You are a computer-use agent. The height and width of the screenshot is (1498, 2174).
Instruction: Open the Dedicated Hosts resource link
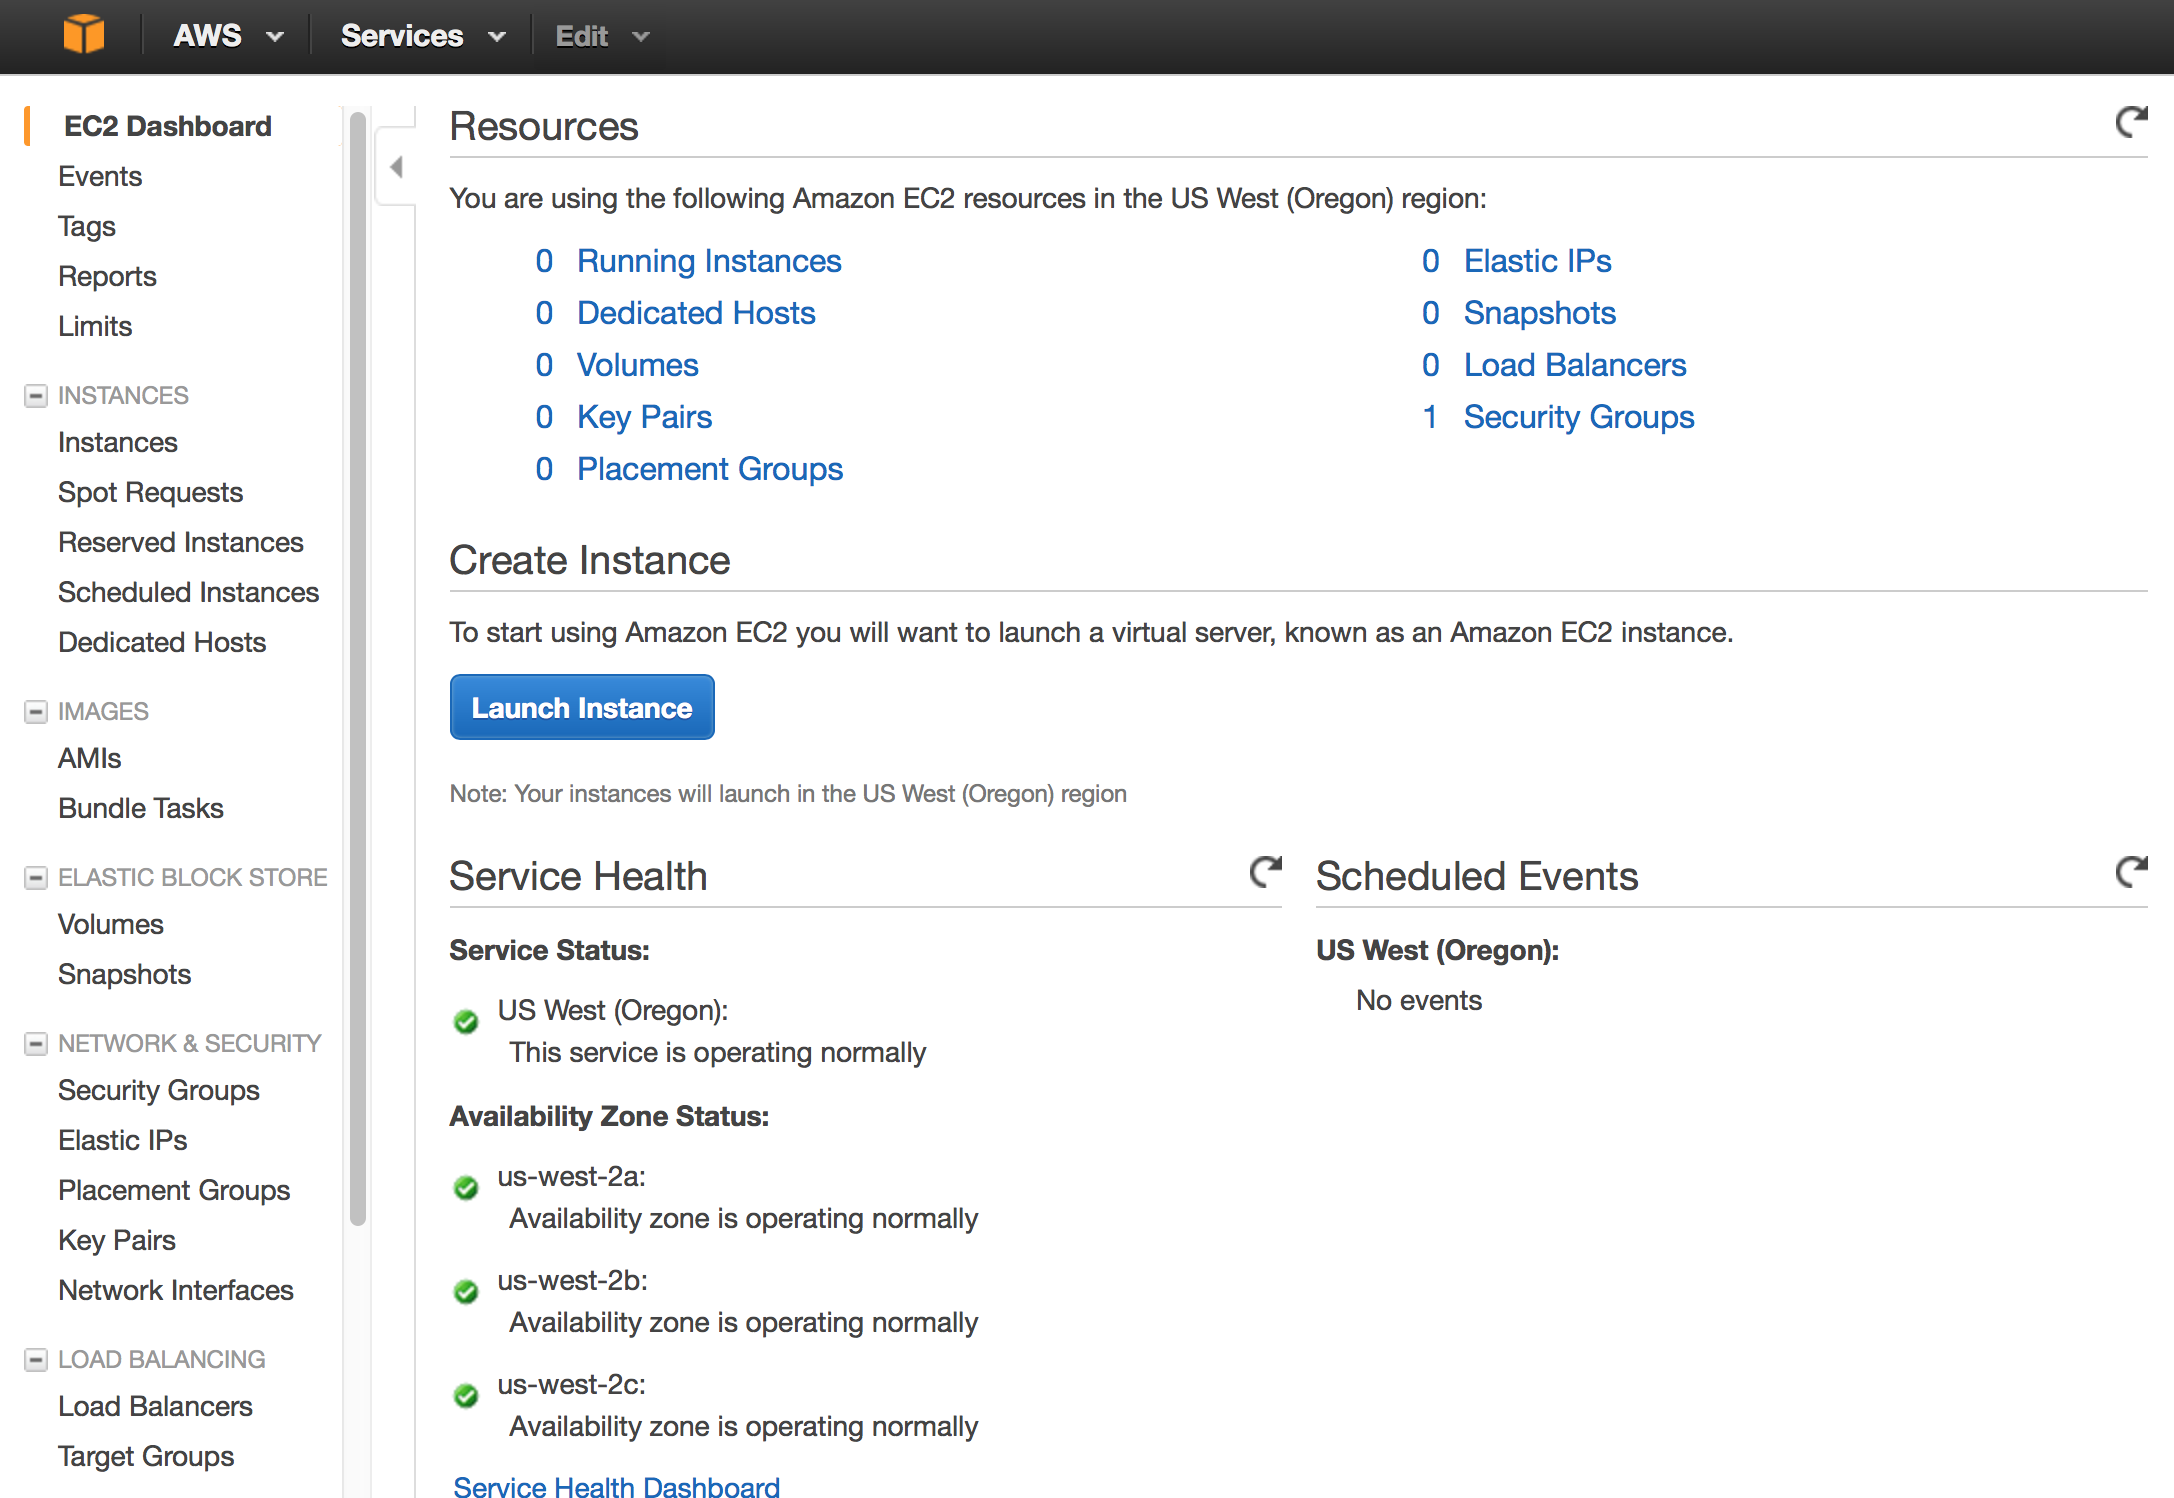[x=696, y=313]
